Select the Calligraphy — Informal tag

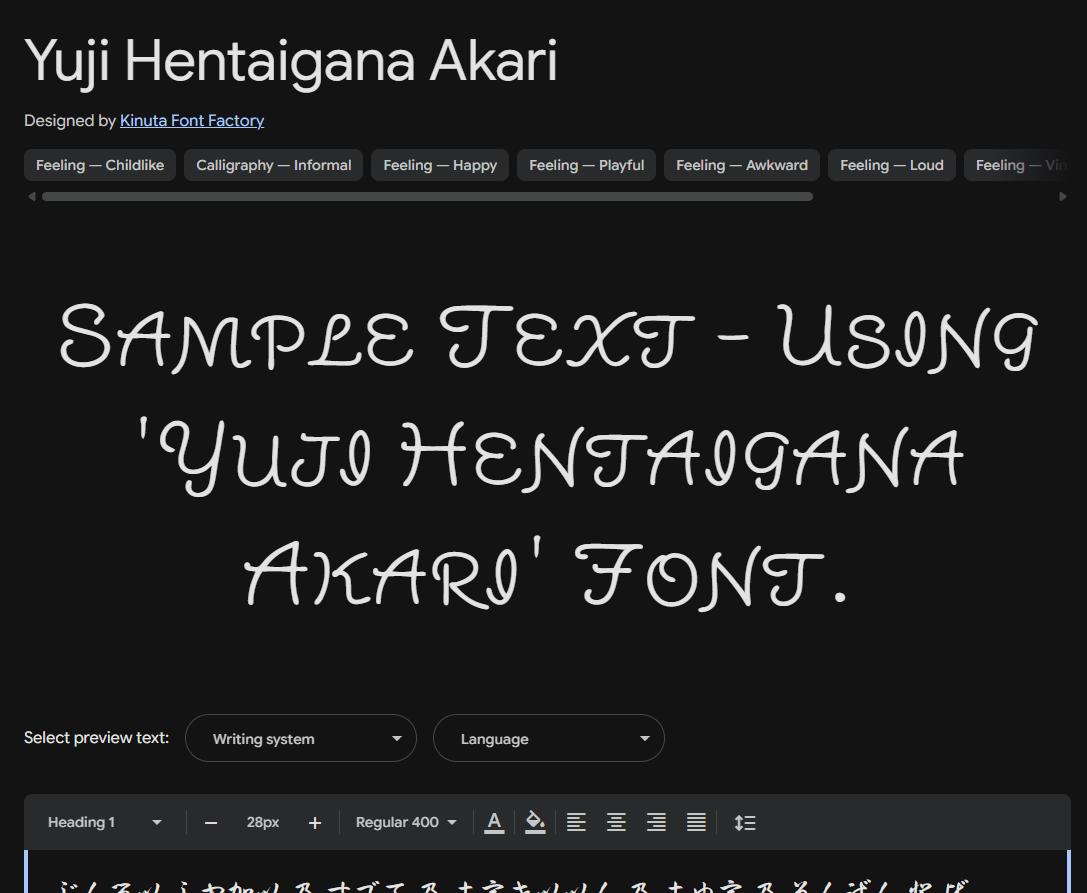coord(273,165)
